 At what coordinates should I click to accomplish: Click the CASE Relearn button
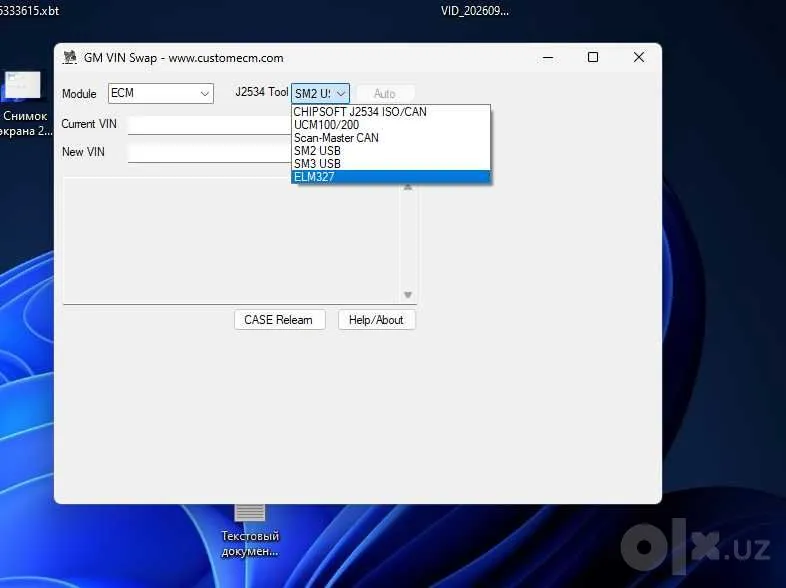[280, 320]
